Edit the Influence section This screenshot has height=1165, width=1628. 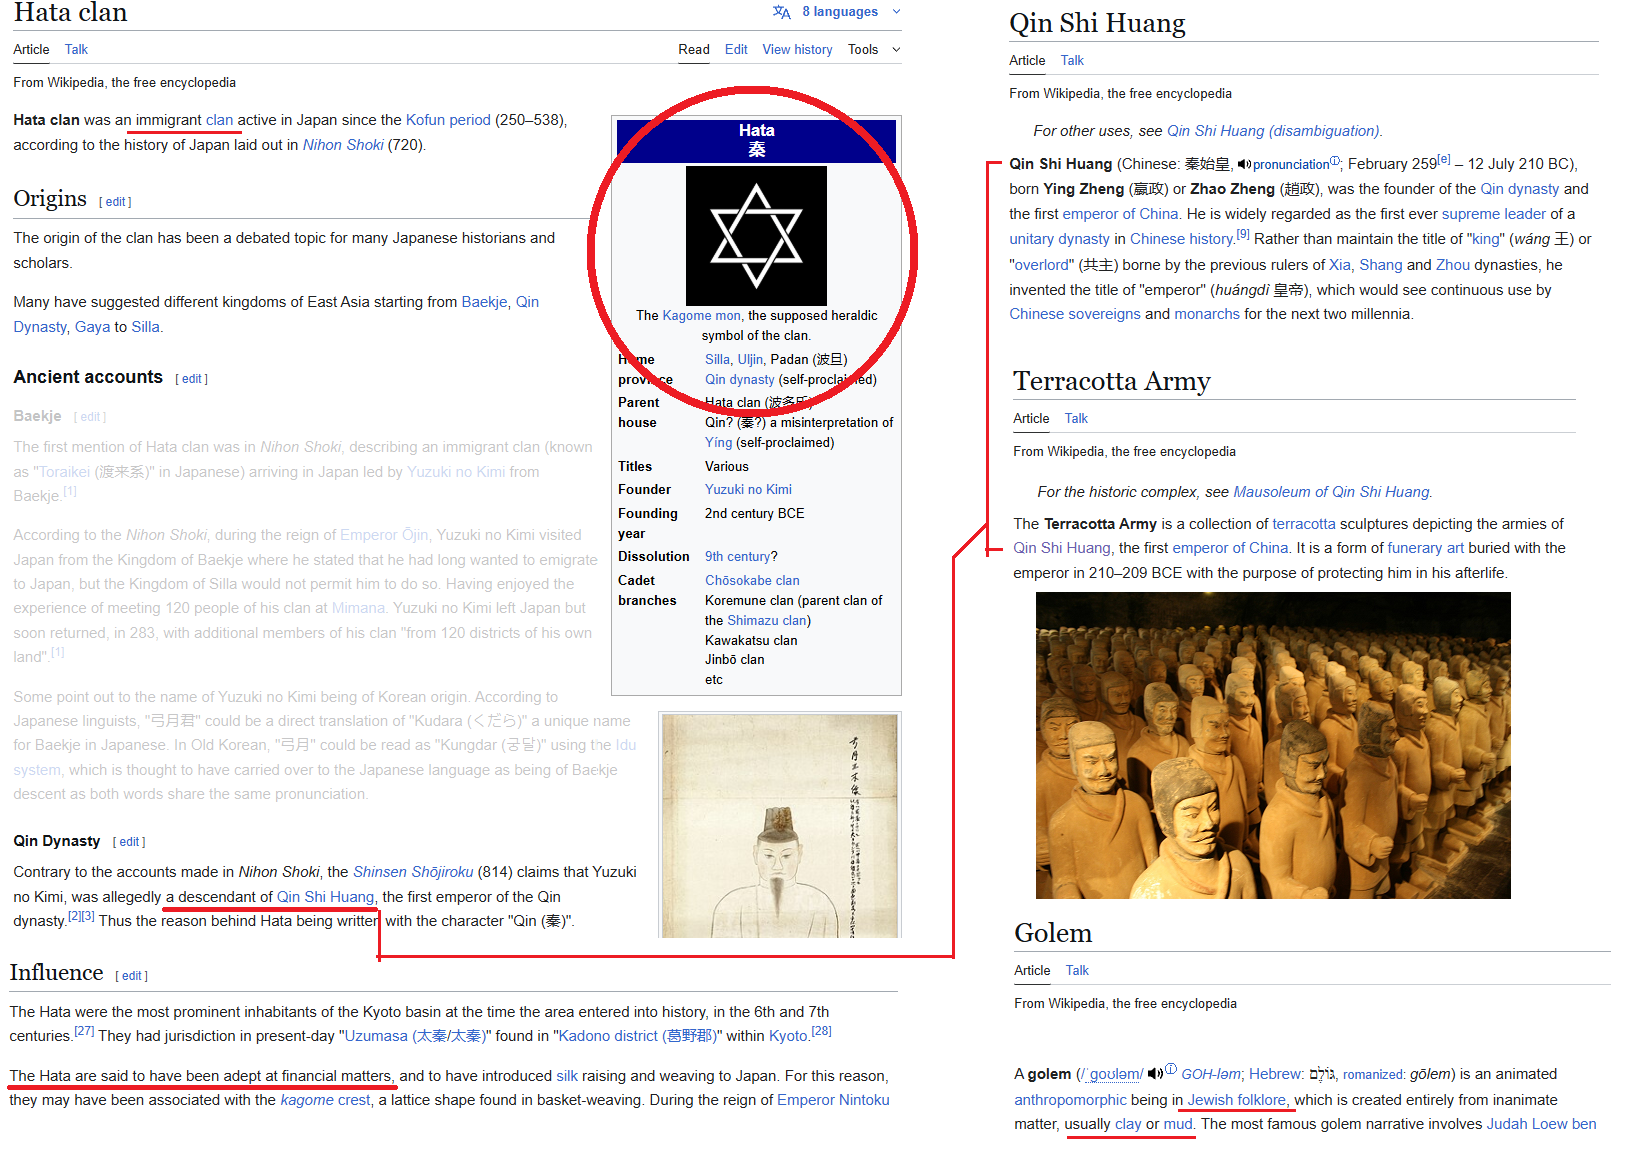click(132, 976)
